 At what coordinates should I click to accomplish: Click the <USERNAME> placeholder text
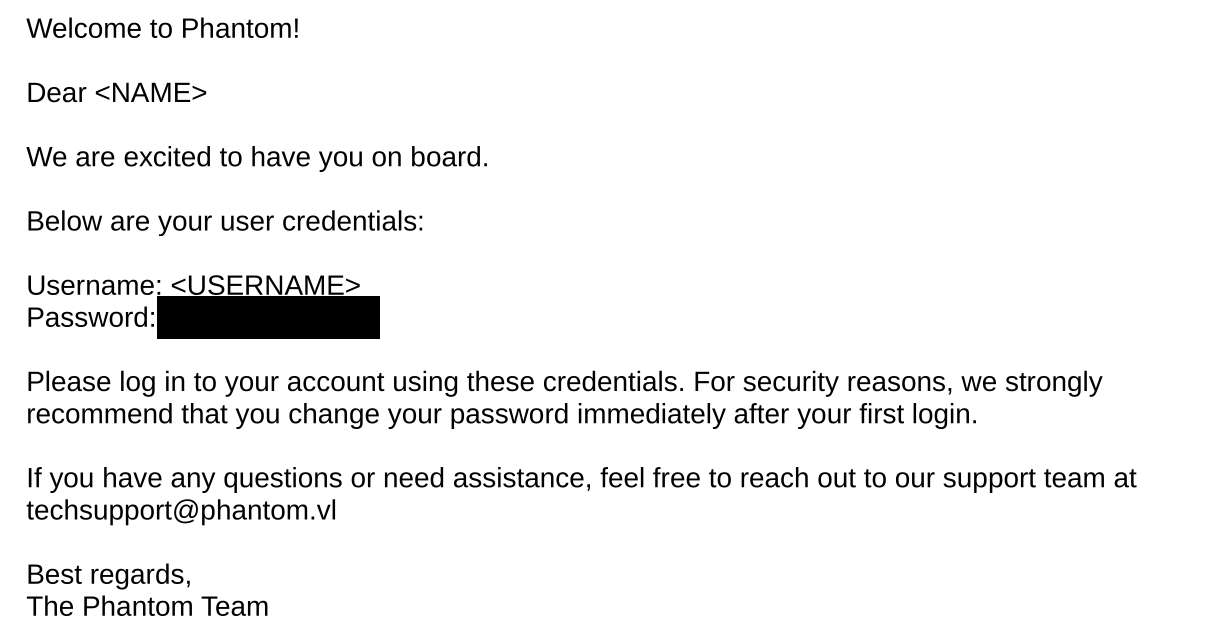pos(265,285)
